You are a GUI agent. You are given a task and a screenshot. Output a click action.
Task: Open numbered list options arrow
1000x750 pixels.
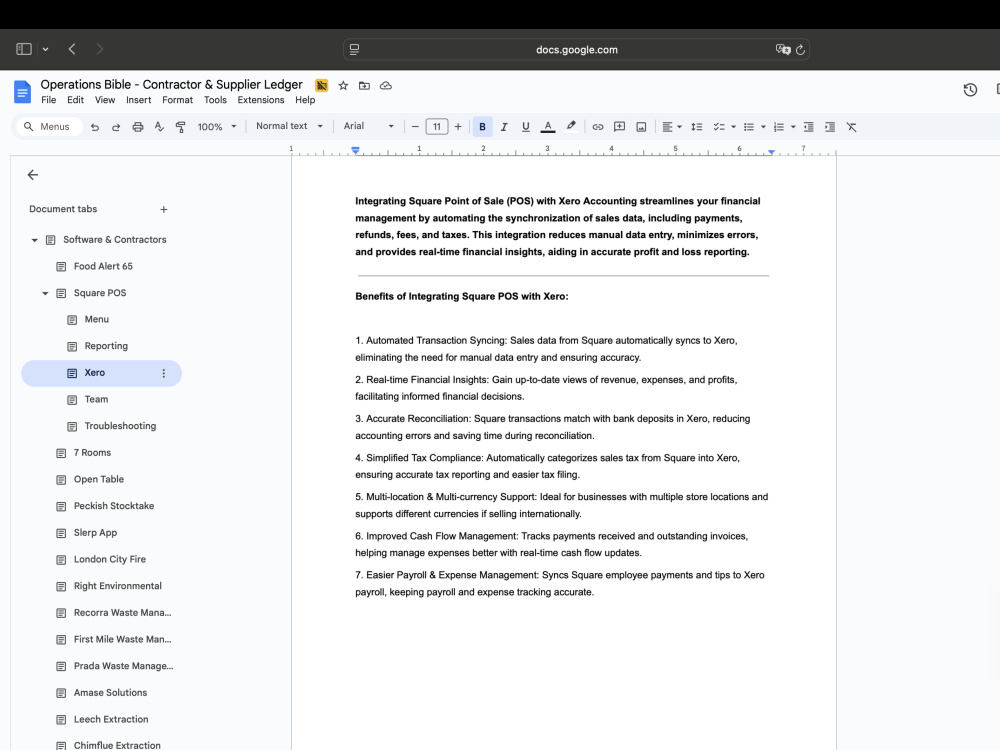793,127
